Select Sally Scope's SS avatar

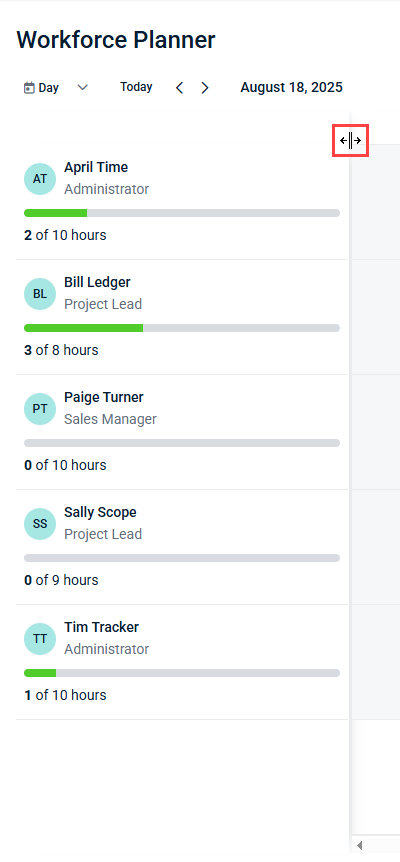pos(40,523)
